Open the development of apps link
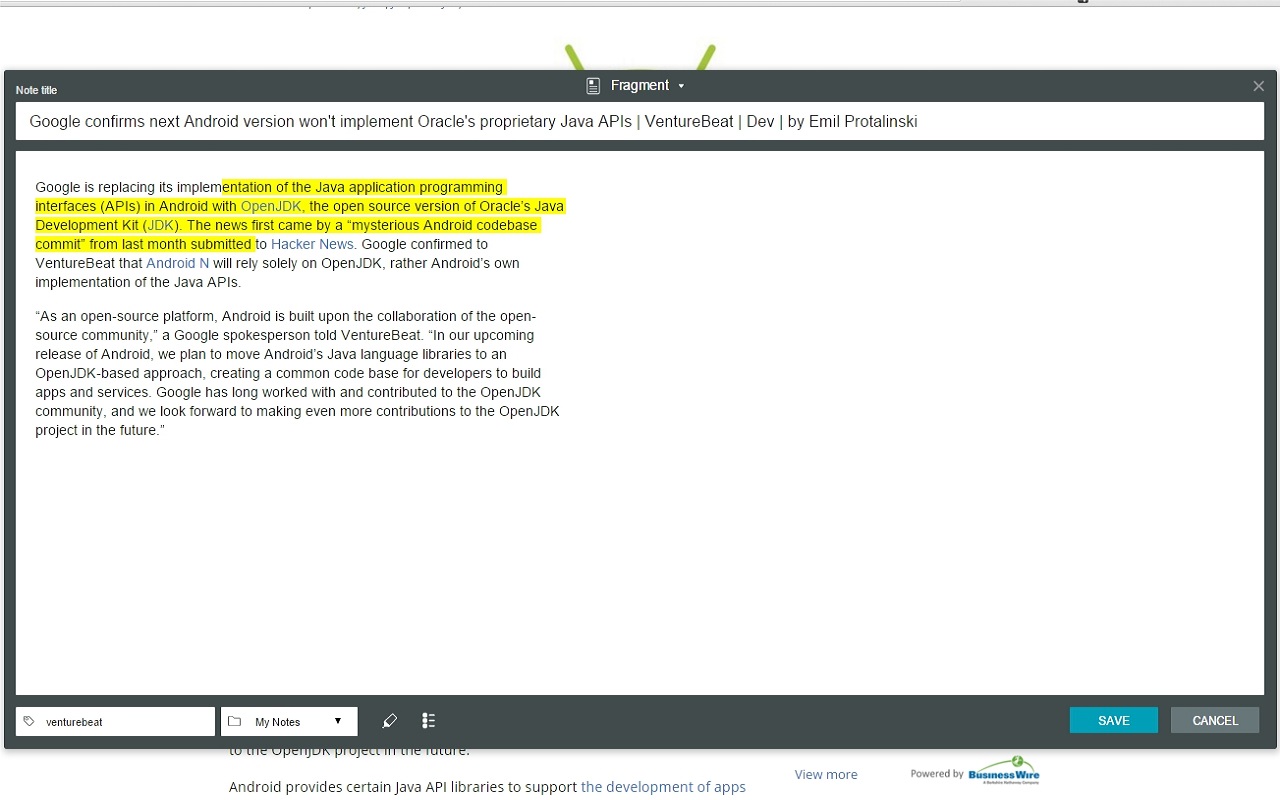This screenshot has width=1280, height=800. click(x=663, y=787)
